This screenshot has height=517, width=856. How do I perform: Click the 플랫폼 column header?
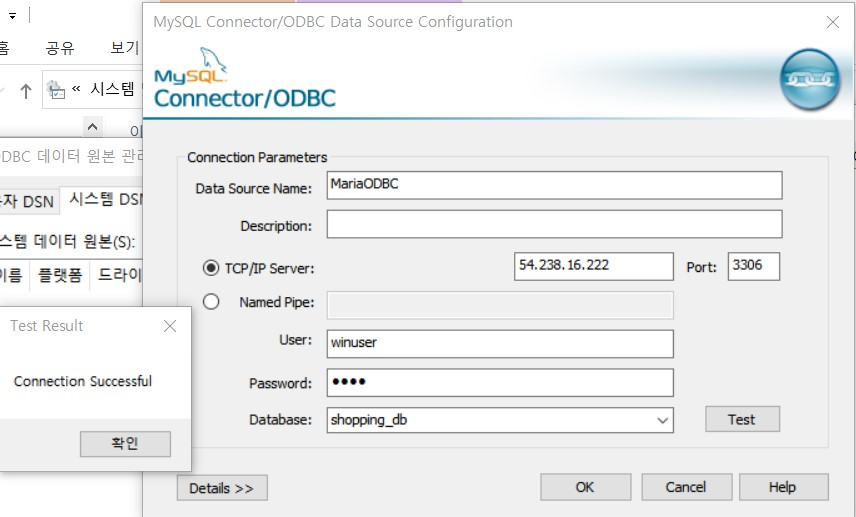click(60, 275)
